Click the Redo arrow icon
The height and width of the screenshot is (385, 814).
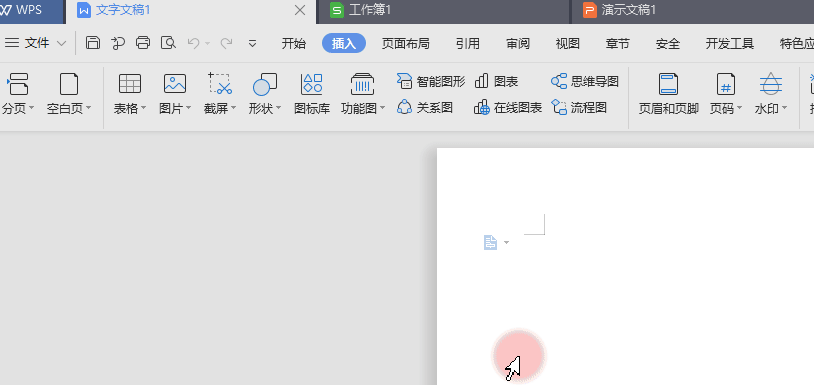(226, 43)
